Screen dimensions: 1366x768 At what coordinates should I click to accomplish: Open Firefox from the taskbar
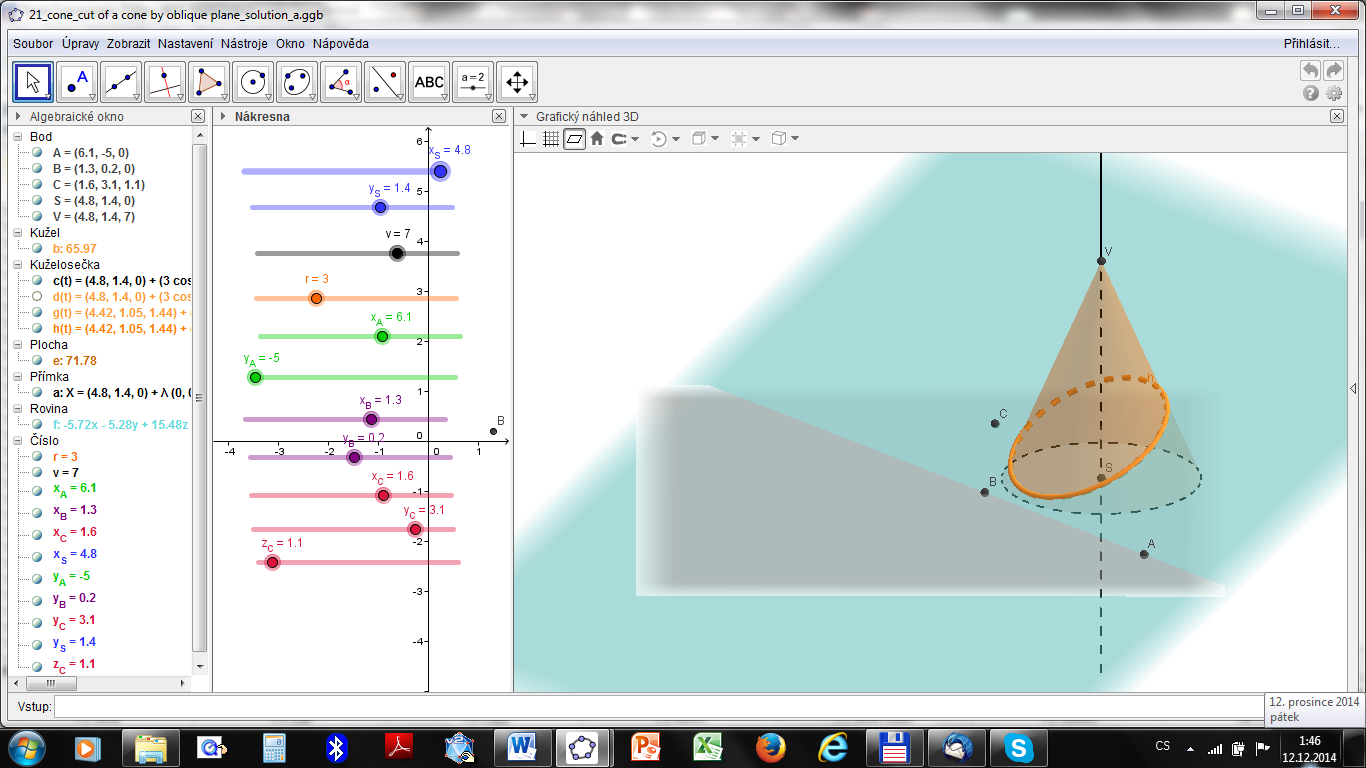(x=769, y=747)
